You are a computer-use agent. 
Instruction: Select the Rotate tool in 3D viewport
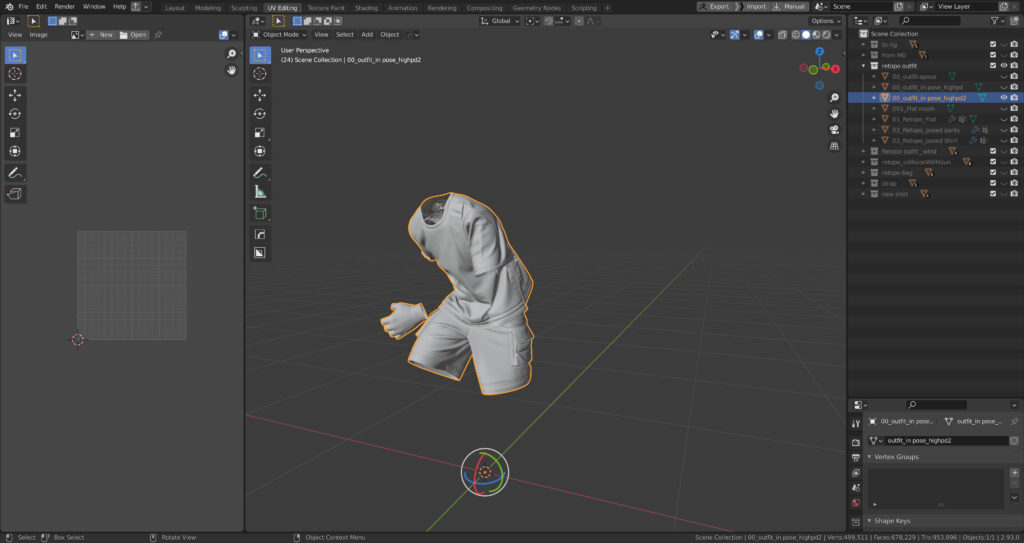(x=260, y=114)
